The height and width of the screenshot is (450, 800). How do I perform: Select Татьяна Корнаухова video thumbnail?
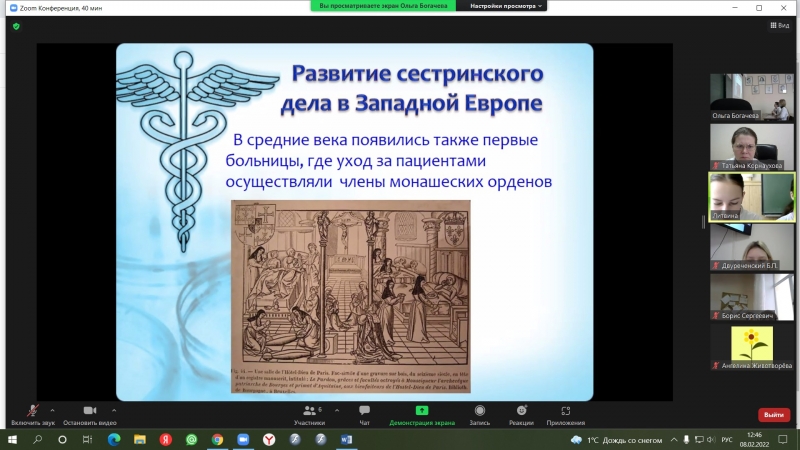pos(752,147)
